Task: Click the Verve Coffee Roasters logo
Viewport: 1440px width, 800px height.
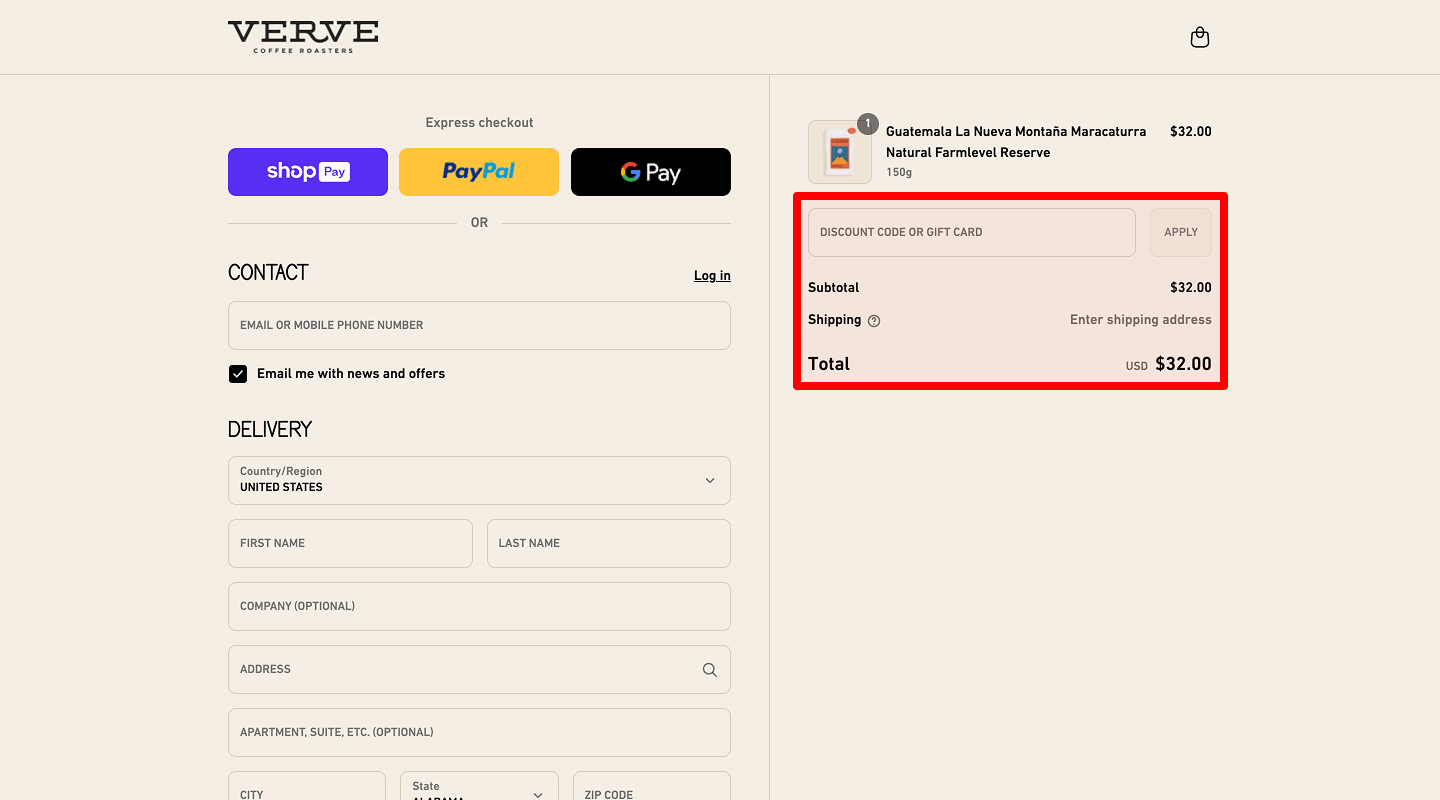Action: 303,36
